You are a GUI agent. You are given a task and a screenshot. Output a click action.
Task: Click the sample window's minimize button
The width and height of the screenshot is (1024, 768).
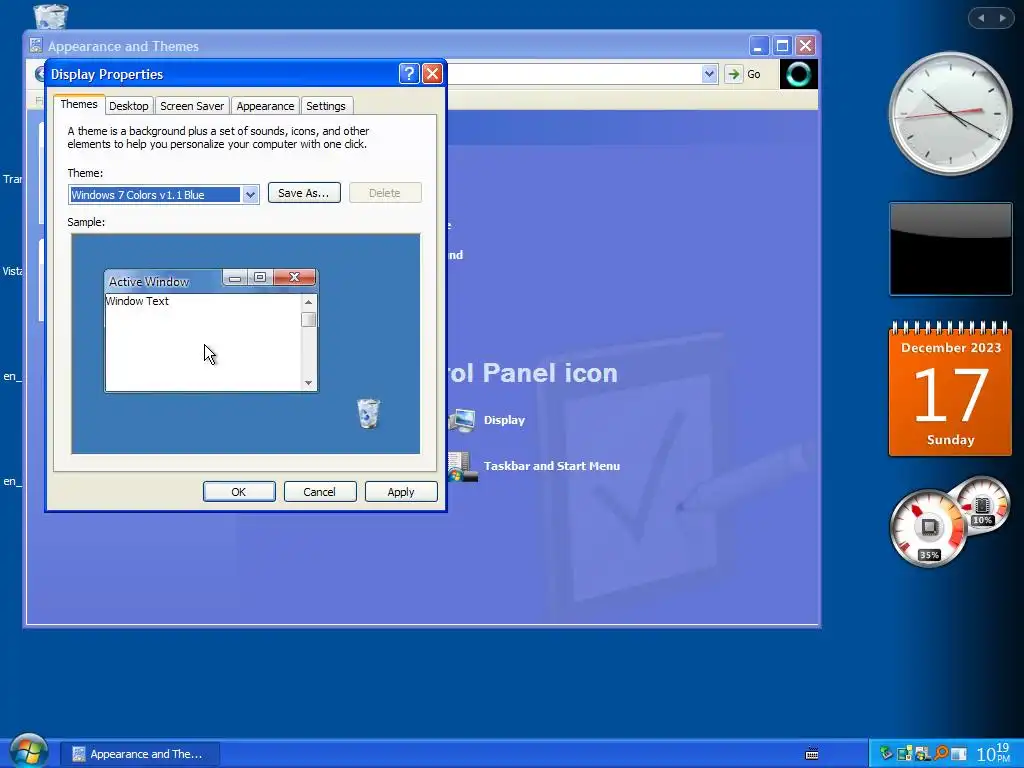click(x=235, y=277)
